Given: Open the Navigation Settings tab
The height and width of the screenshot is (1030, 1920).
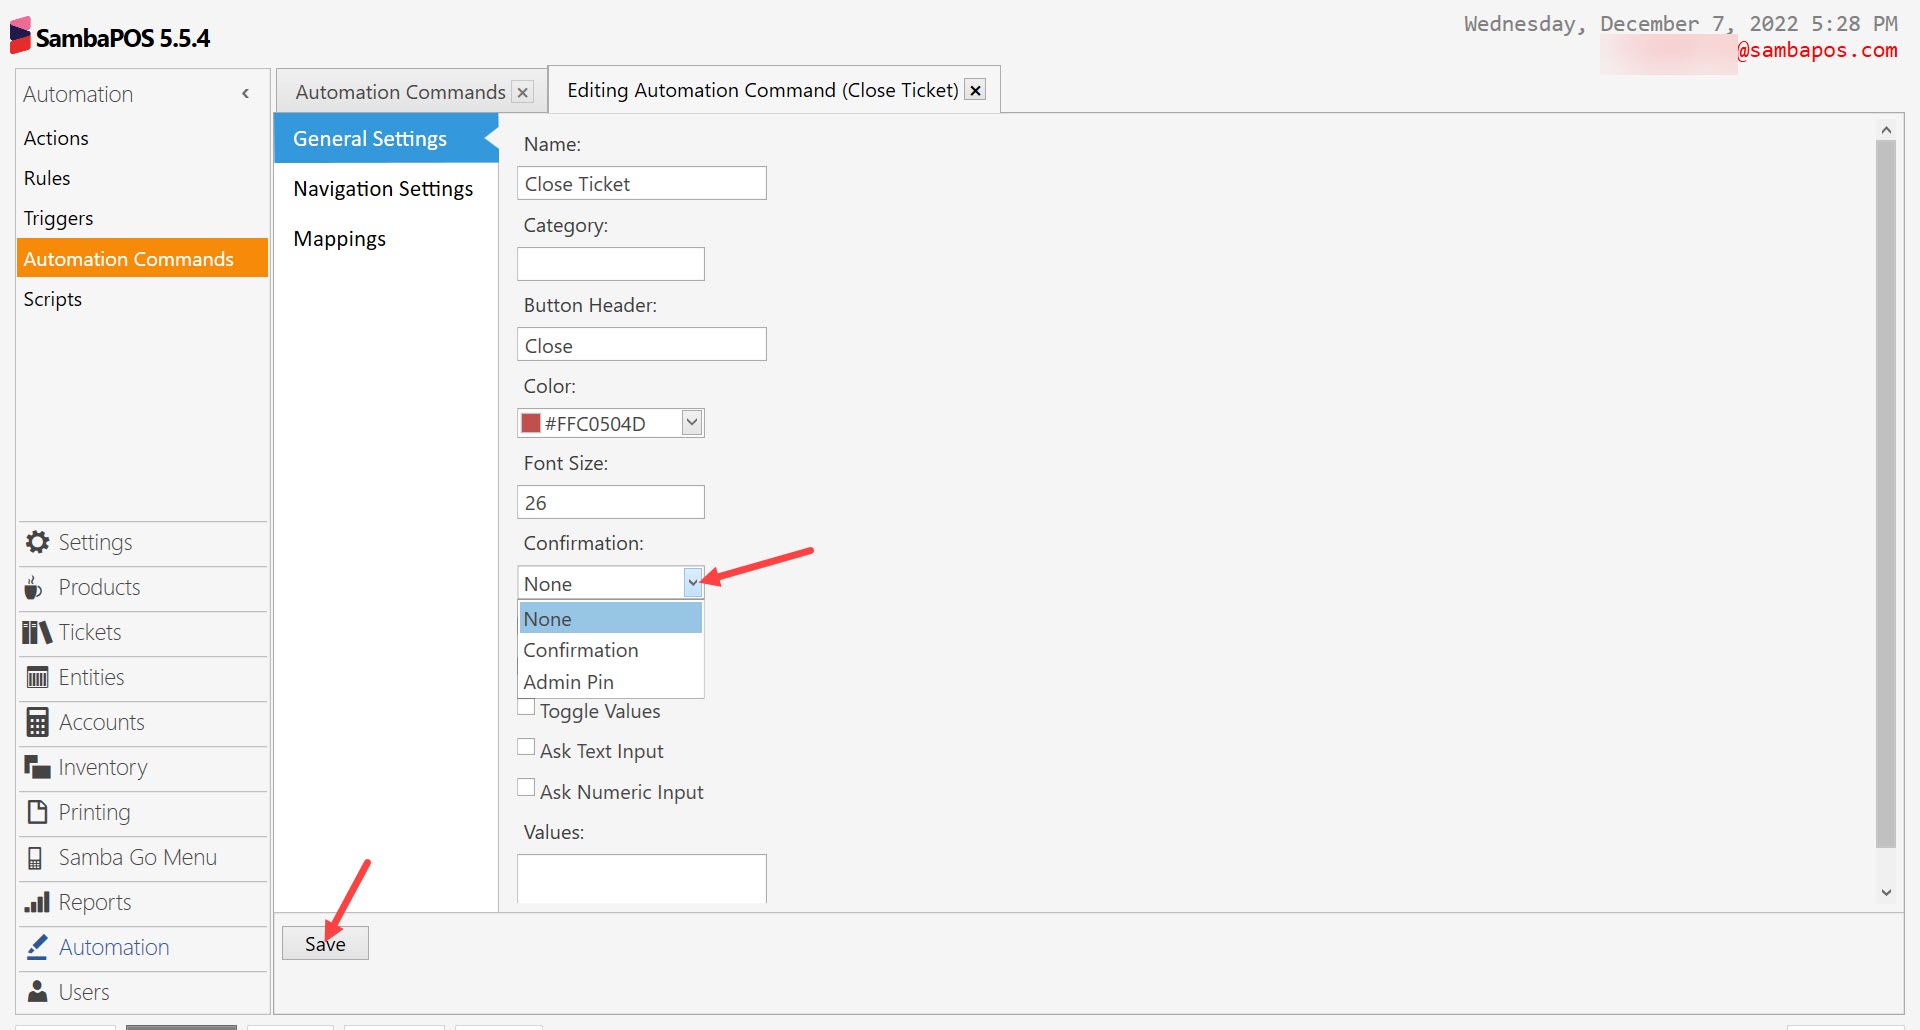Looking at the screenshot, I should click(x=383, y=188).
